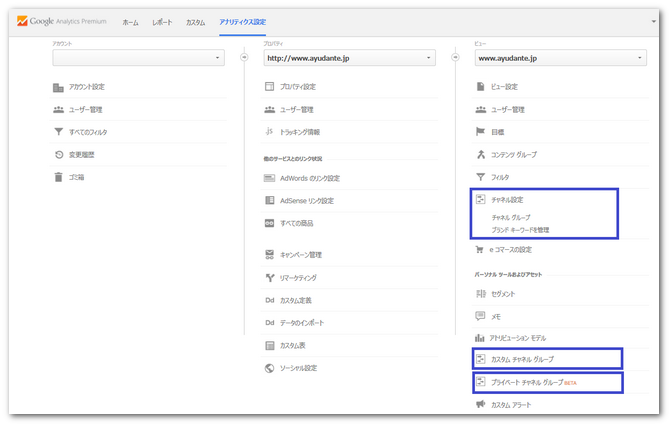This screenshot has width=669, height=424.
Task: Open ブランド キーワードを管理
Action: pos(520,230)
